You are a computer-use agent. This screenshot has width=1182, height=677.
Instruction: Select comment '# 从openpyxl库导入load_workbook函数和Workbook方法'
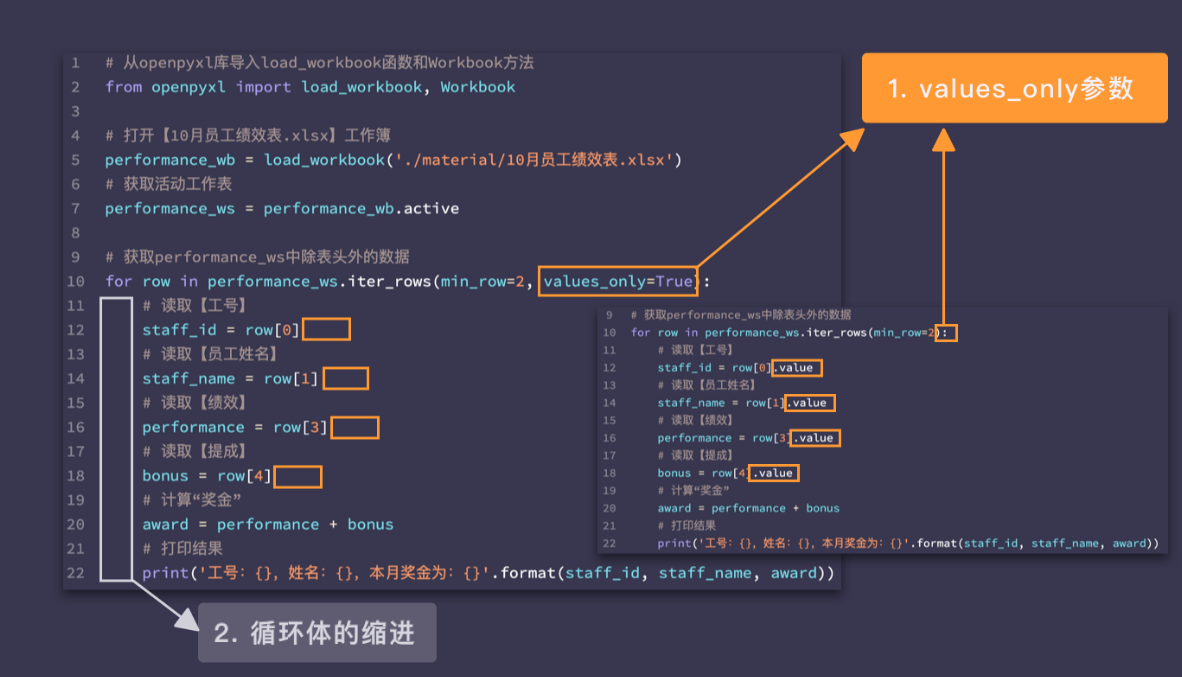coord(320,63)
